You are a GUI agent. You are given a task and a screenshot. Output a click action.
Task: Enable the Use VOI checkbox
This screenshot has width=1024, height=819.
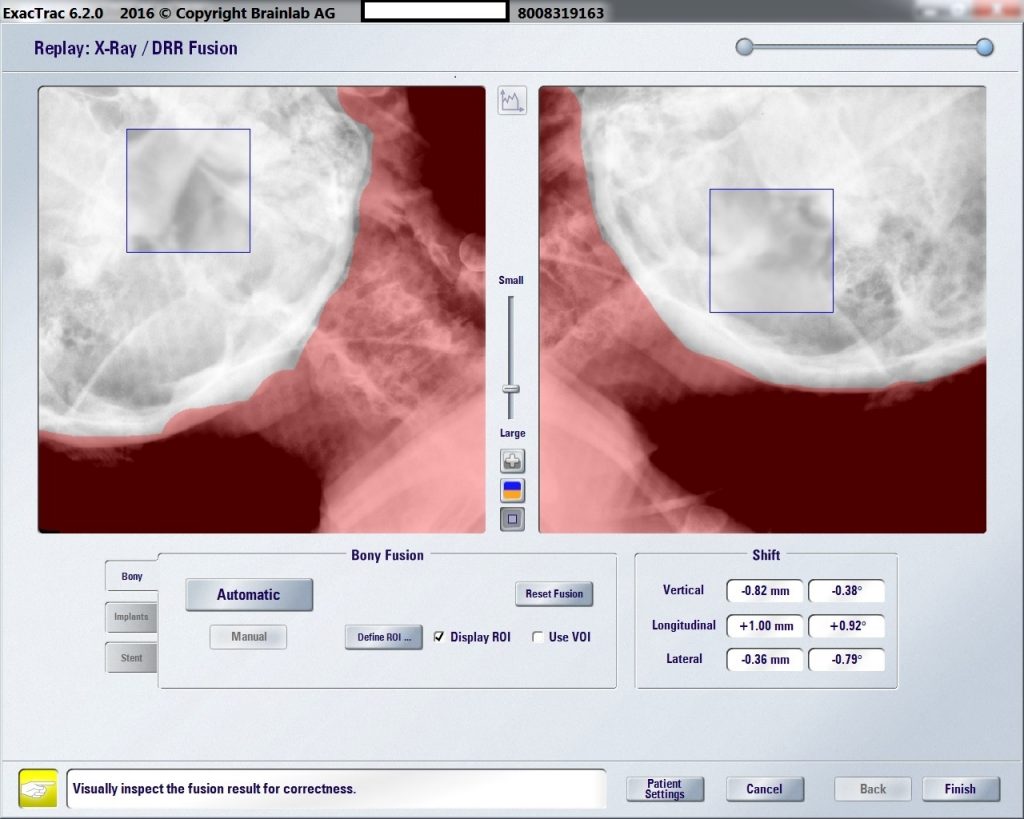click(x=538, y=637)
